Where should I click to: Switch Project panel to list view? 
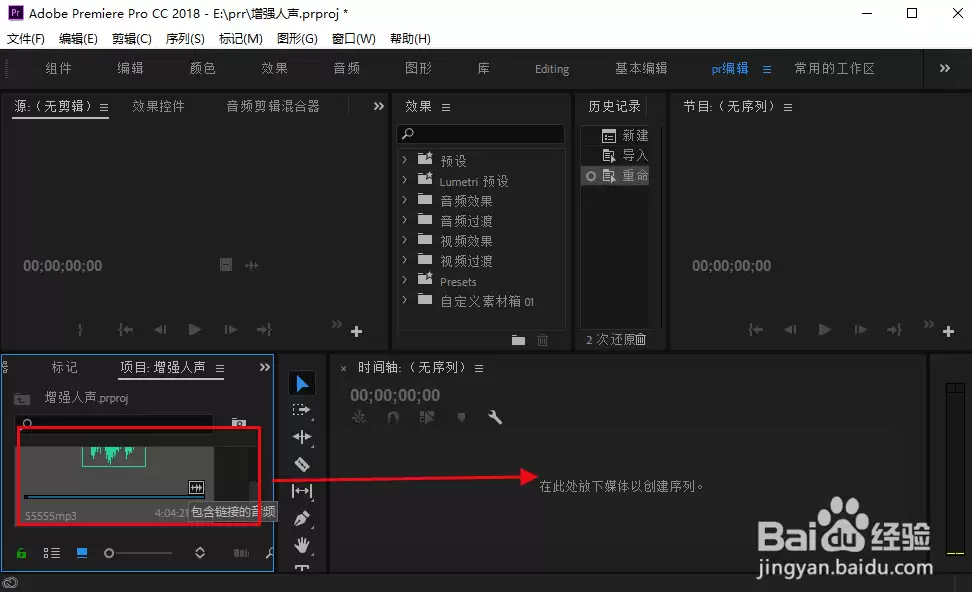point(51,553)
